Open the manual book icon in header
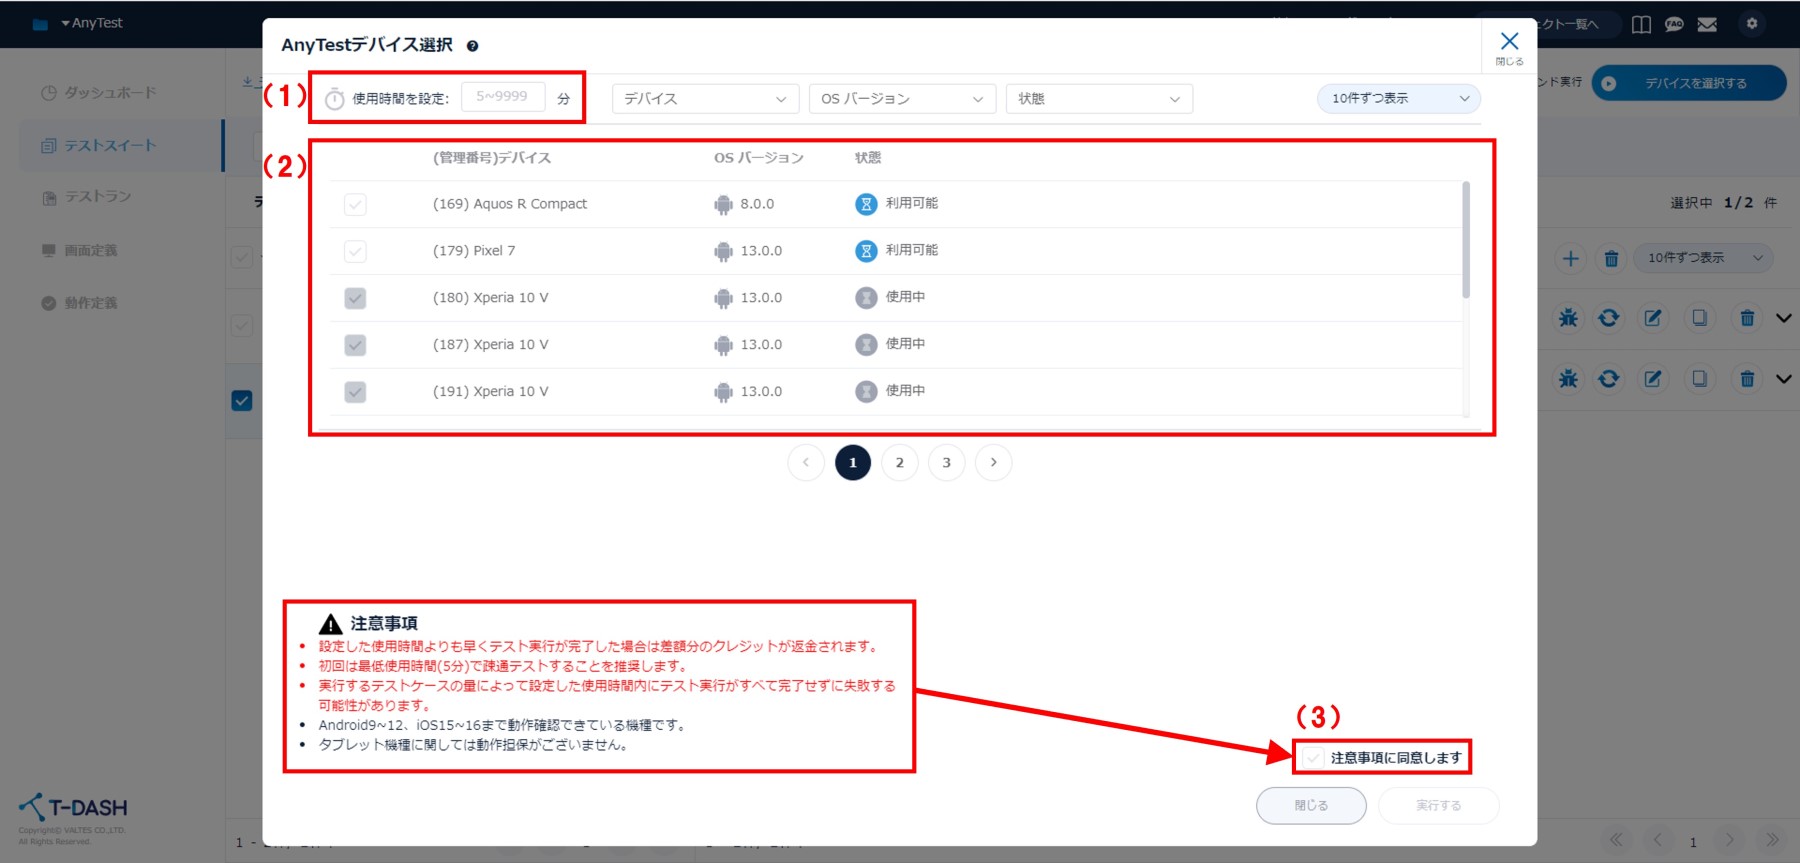This screenshot has width=1800, height=863. (1641, 24)
